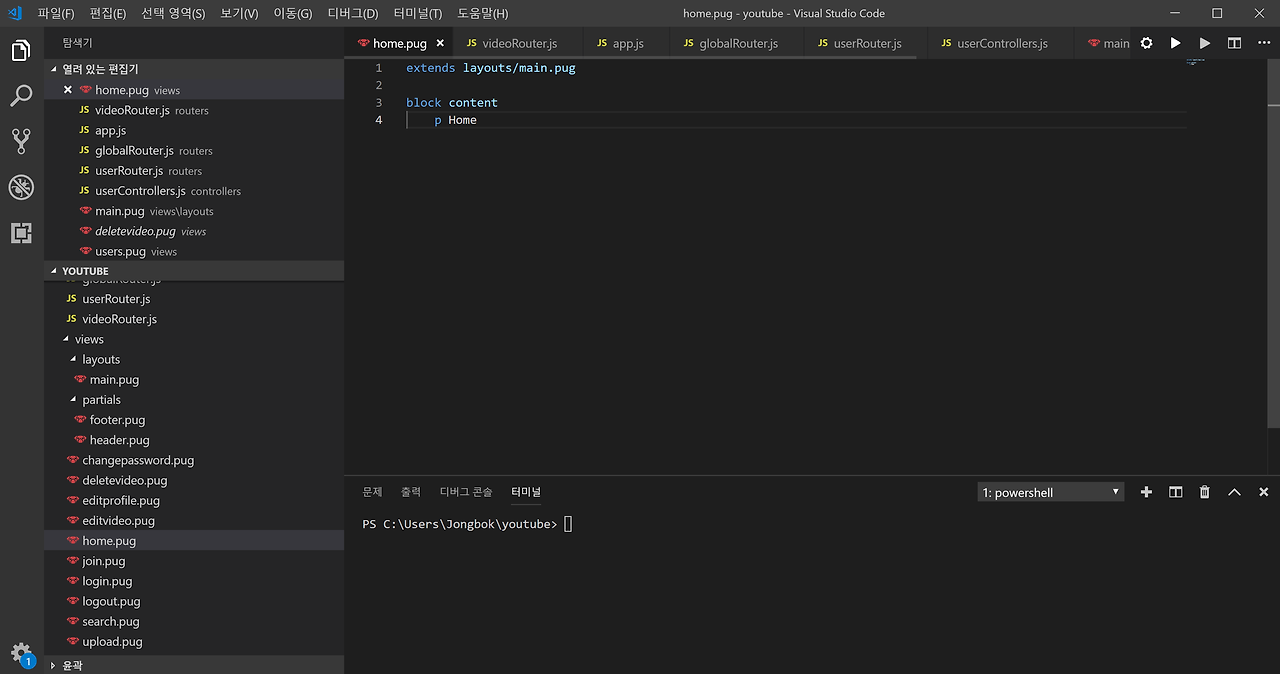Open the 터미널(T) menu
This screenshot has width=1280, height=674.
(418, 13)
